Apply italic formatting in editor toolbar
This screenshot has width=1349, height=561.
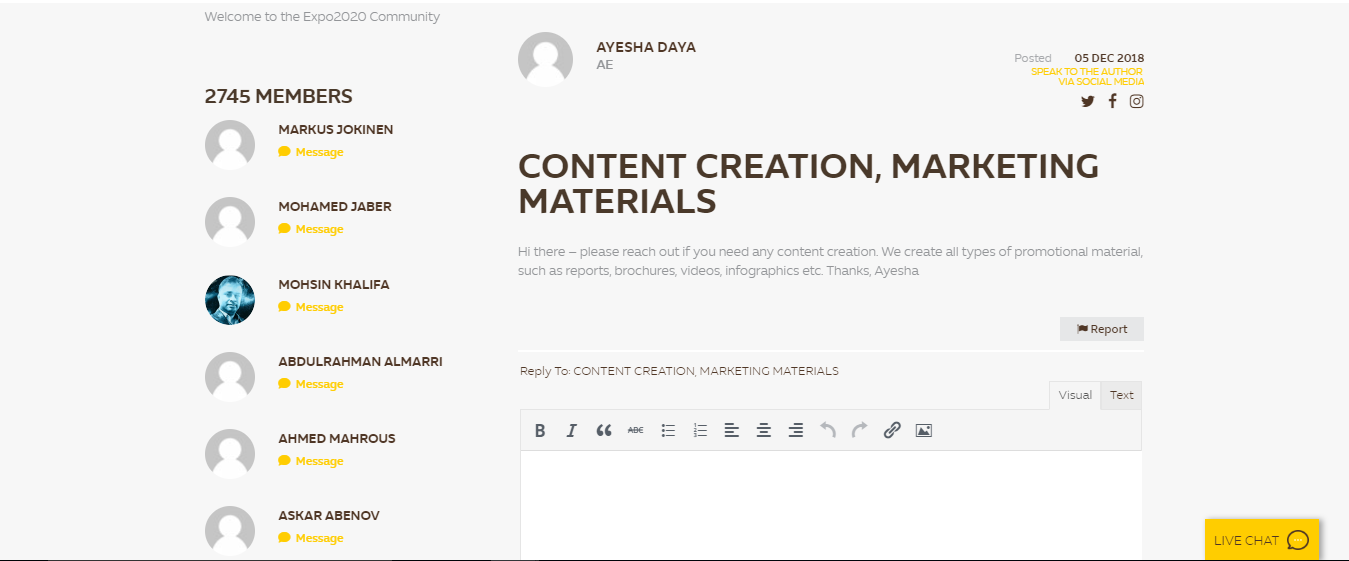click(572, 431)
